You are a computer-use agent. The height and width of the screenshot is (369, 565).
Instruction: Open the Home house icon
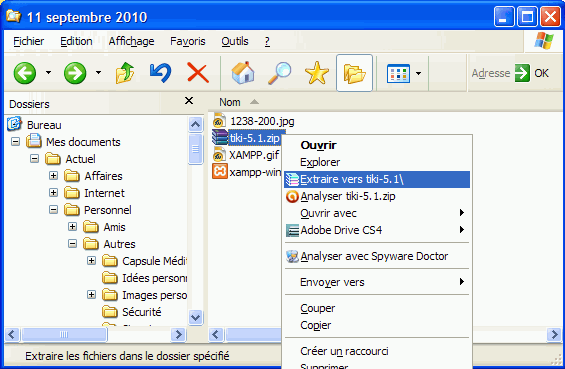[x=243, y=73]
